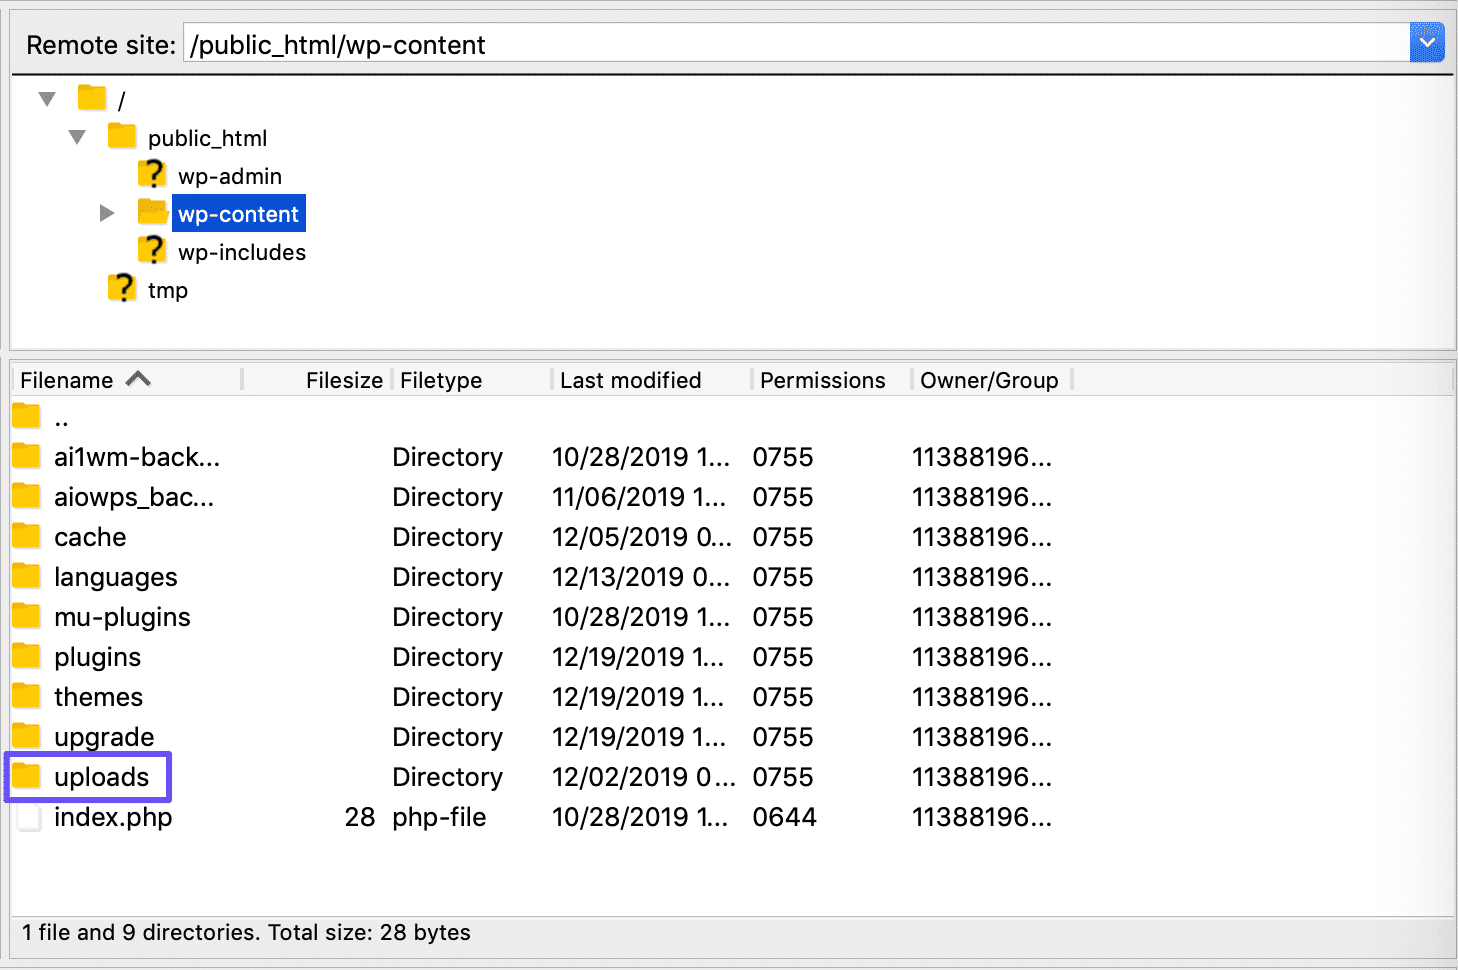Click the question mark icon beside tmp
Screen dimensions: 1458x970
tap(121, 288)
